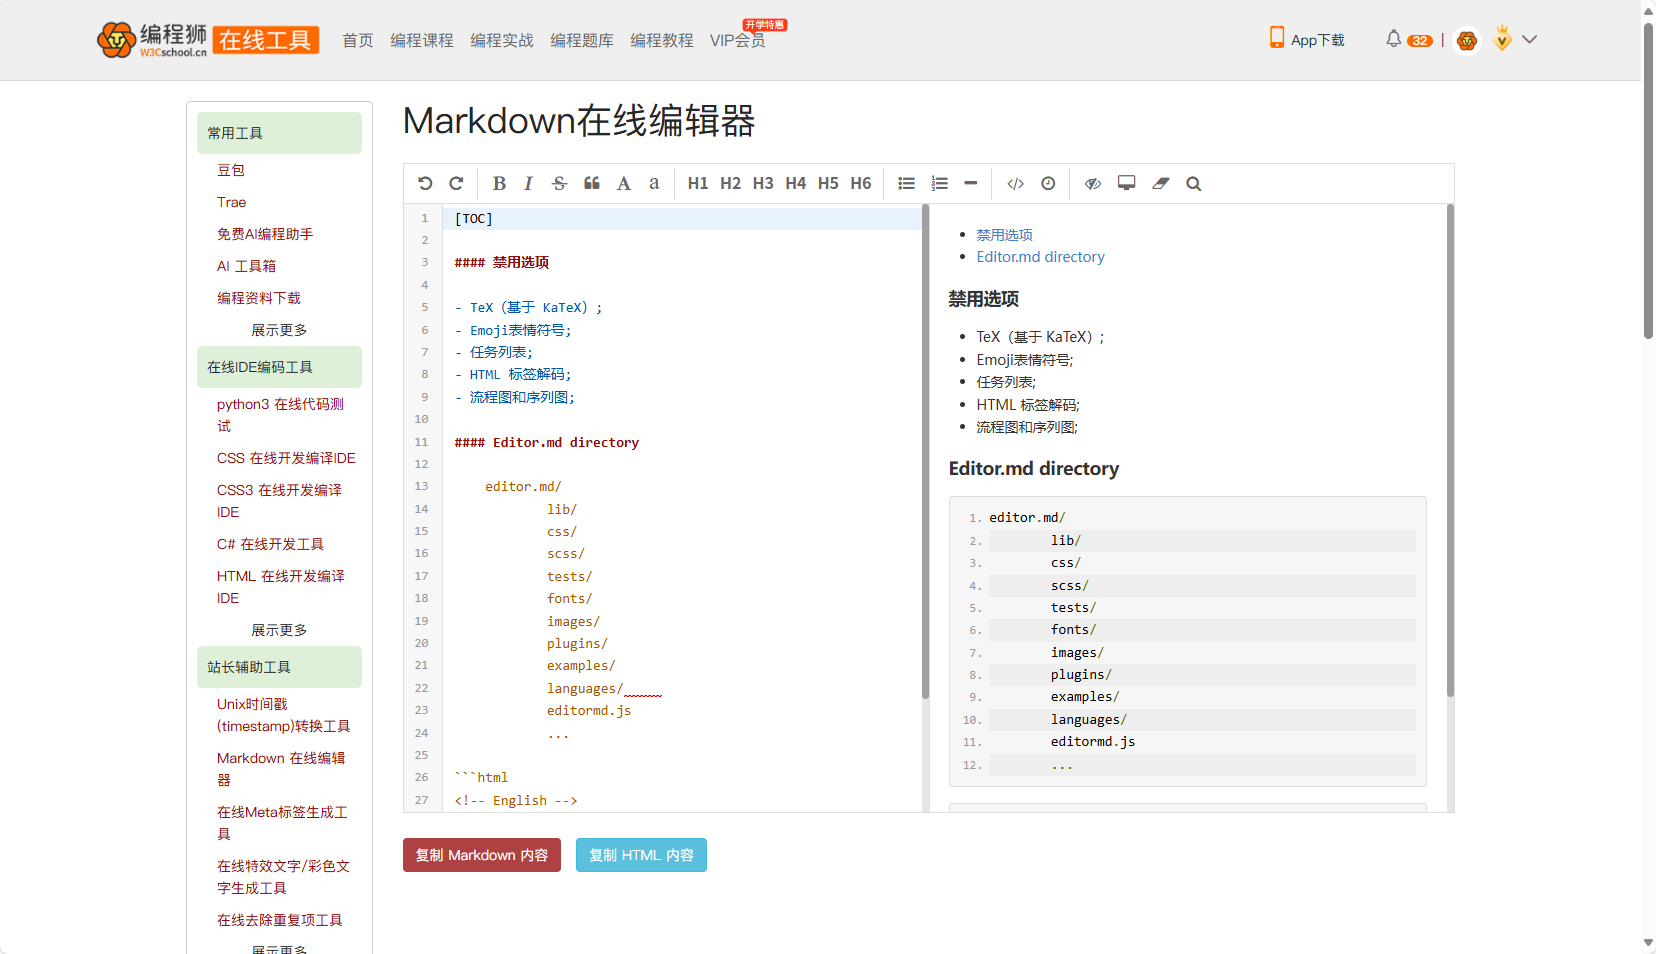
Task: Insert a horizontal rule
Action: [x=970, y=183]
